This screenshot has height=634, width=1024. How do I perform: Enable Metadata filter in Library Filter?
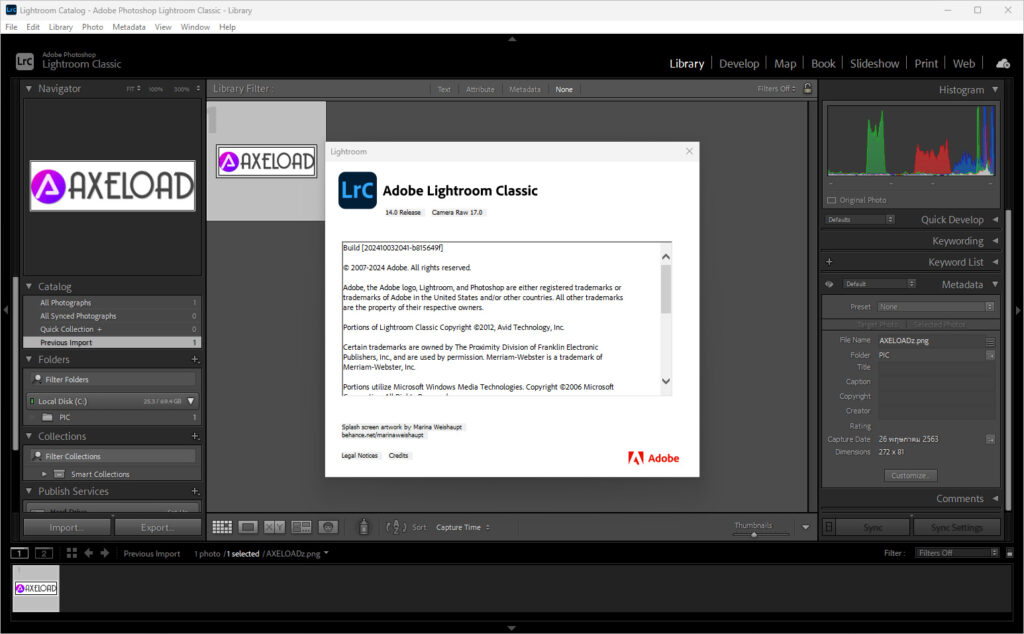tap(524, 89)
